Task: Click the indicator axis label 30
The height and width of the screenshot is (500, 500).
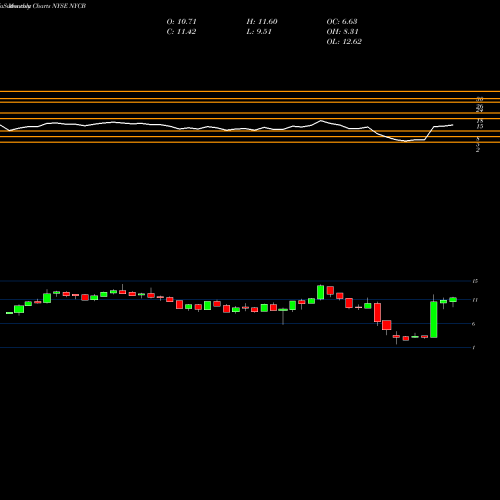Action: point(480,99)
